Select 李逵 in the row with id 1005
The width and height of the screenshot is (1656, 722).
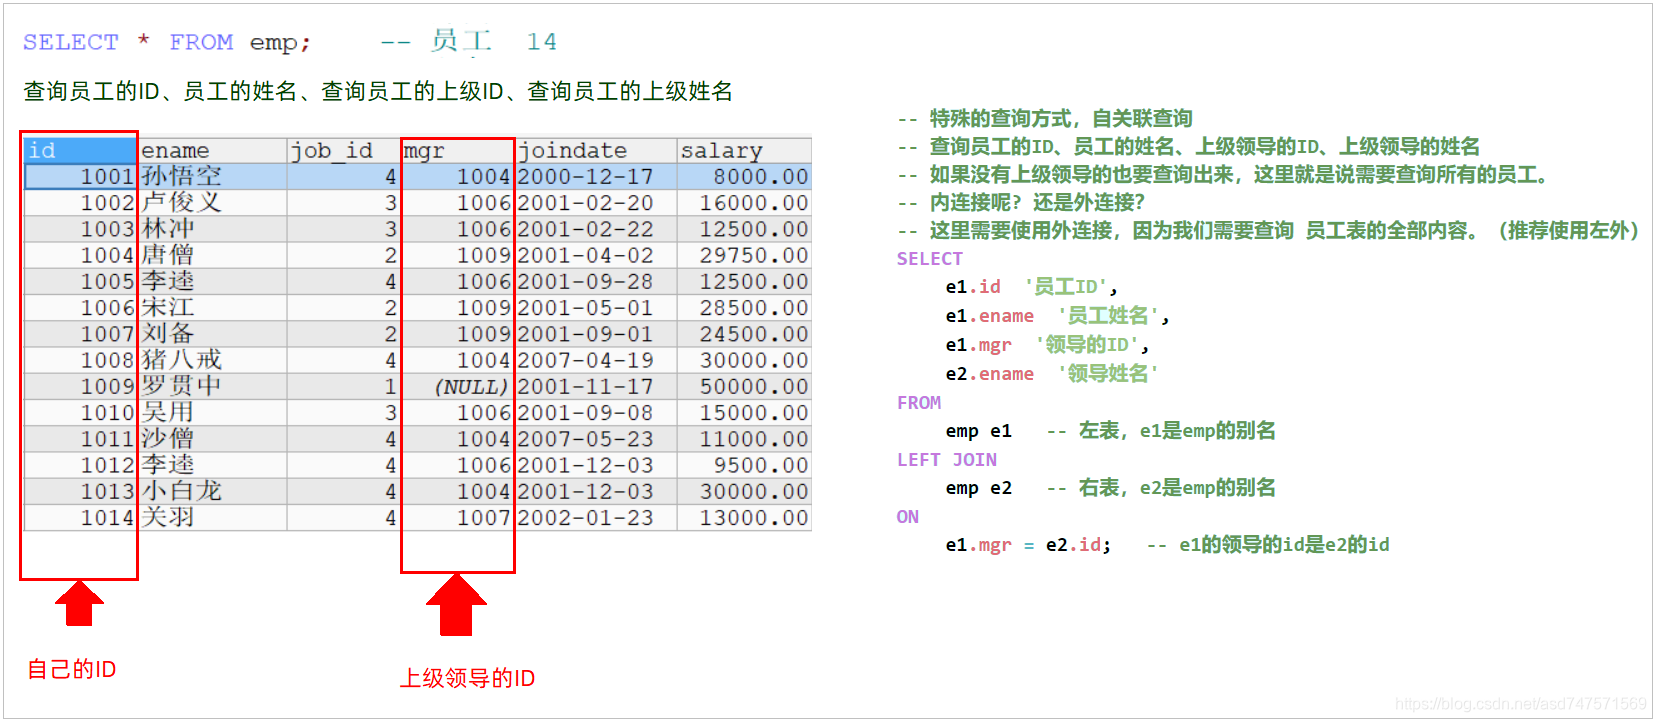point(212,282)
